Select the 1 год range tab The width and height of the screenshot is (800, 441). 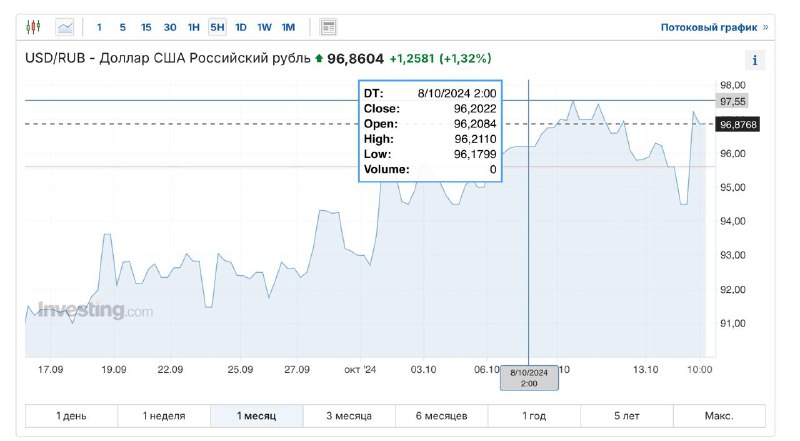tap(534, 415)
